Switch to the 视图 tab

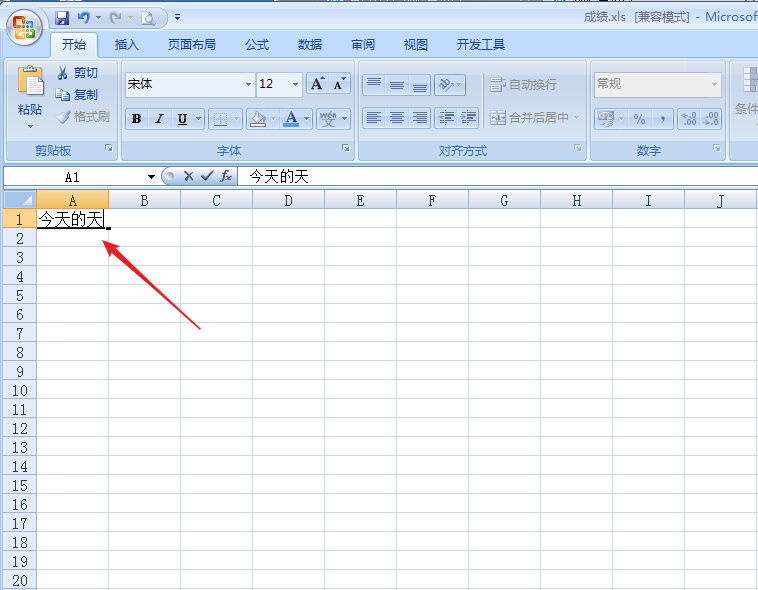pos(416,45)
